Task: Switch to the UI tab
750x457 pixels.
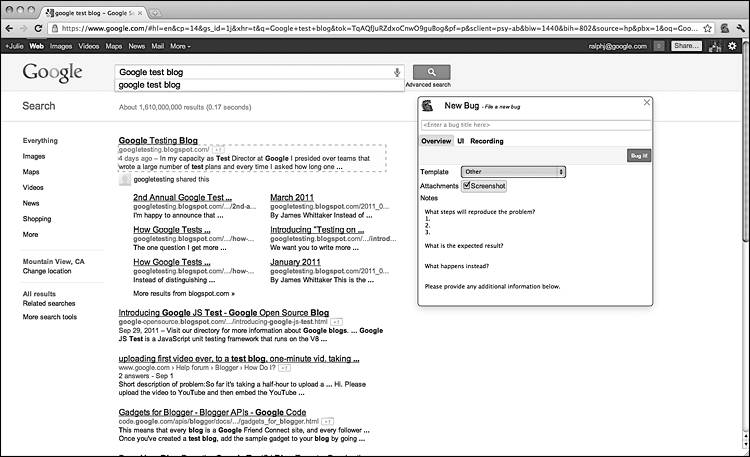Action: pos(461,141)
